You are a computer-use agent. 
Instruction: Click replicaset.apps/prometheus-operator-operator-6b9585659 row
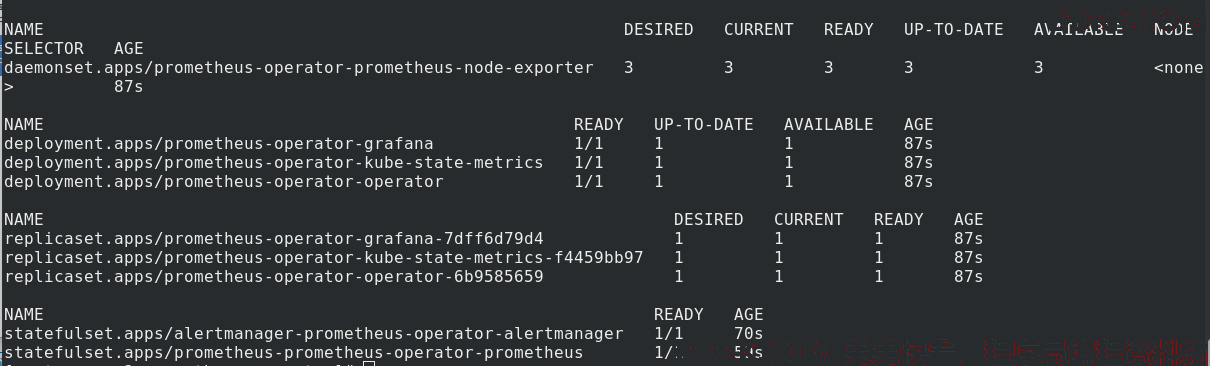(493, 277)
